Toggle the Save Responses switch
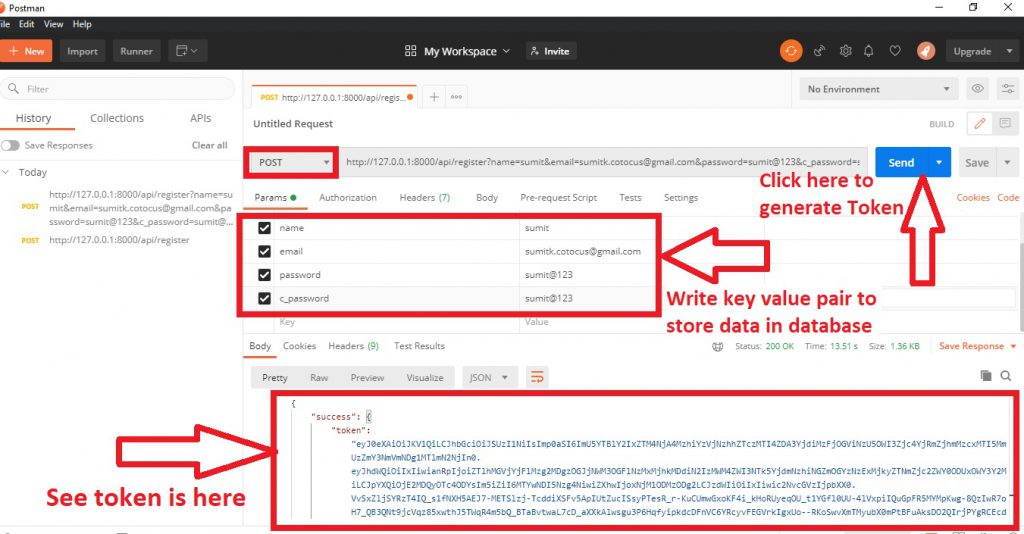Viewport: 1024px width, 534px height. [10, 145]
